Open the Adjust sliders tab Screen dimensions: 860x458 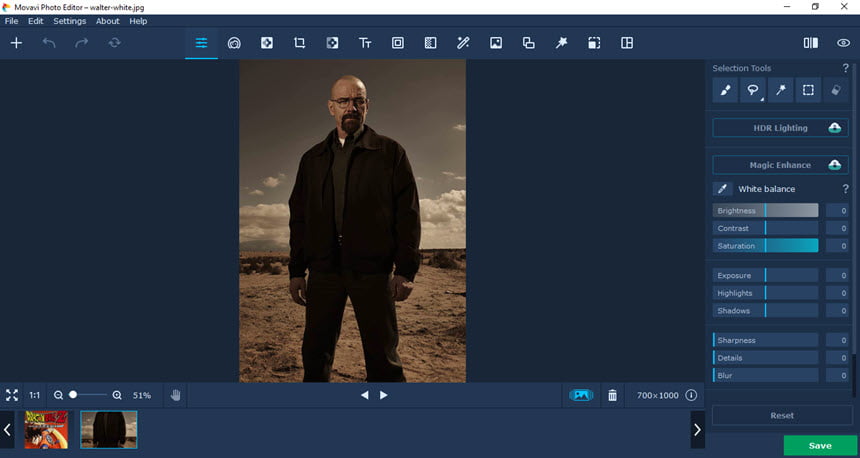pos(201,43)
